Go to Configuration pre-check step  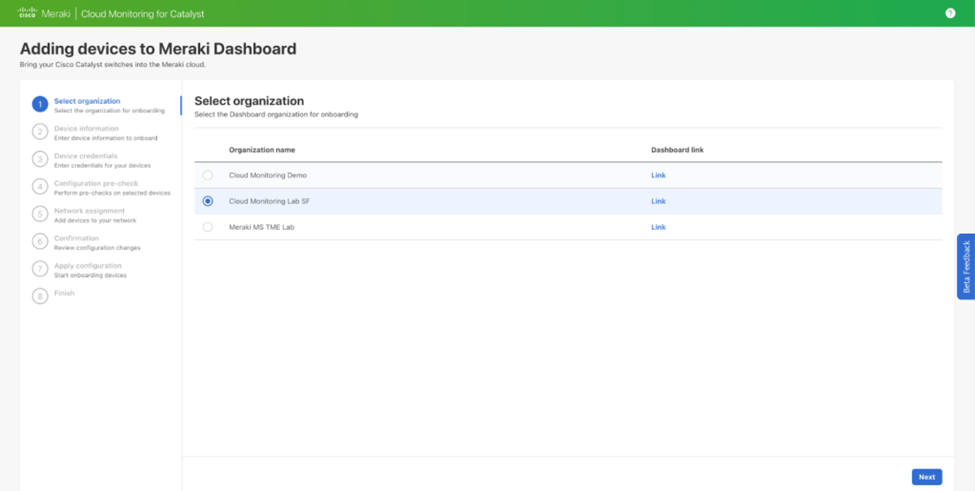96,183
